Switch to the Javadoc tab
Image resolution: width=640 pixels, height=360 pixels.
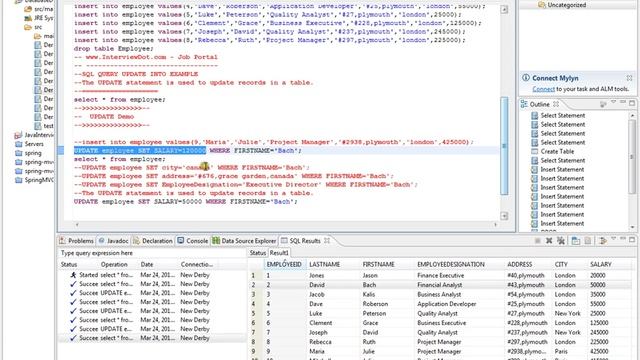[113, 241]
